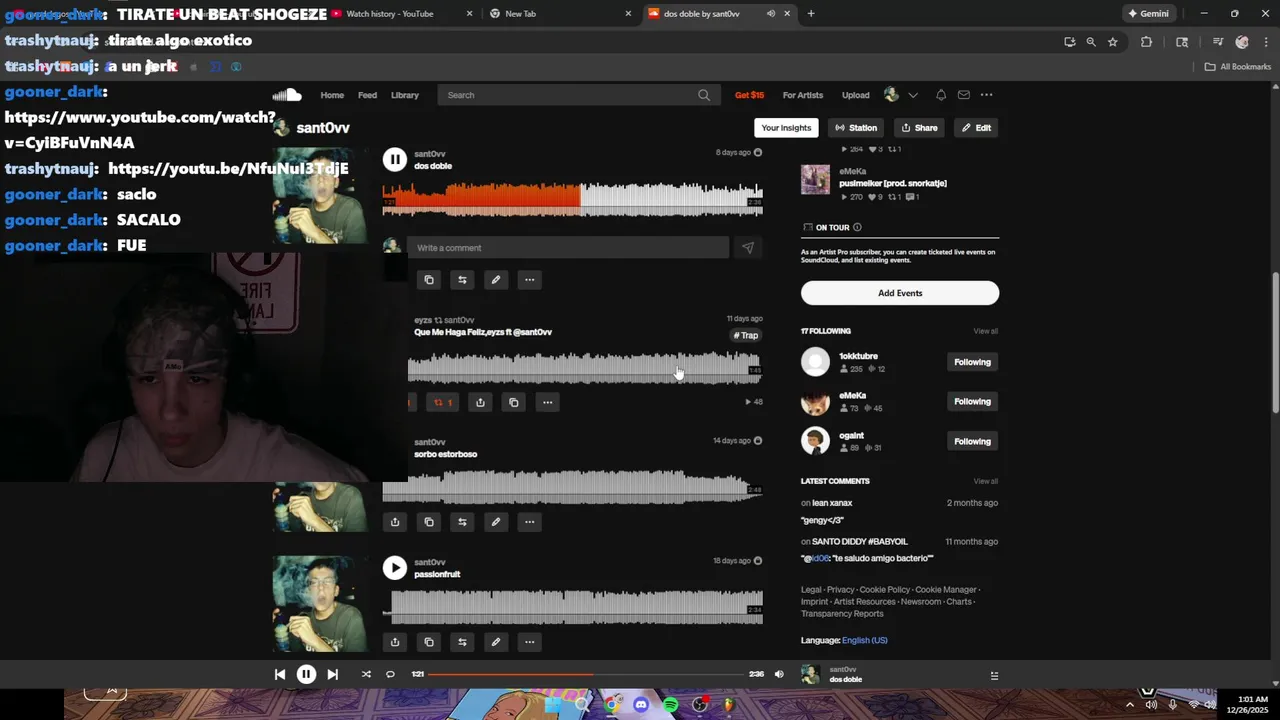Image resolution: width=1280 pixels, height=720 pixels.
Task: Copy link of Que Me Haga Feliz
Action: [514, 402]
